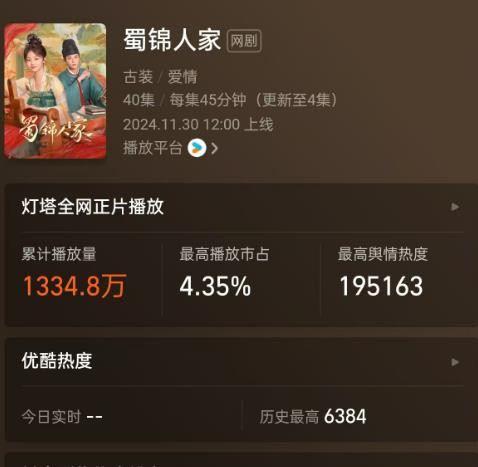Tap the 灯塔全网正片播放 header
The width and height of the screenshot is (478, 467).
[93, 207]
